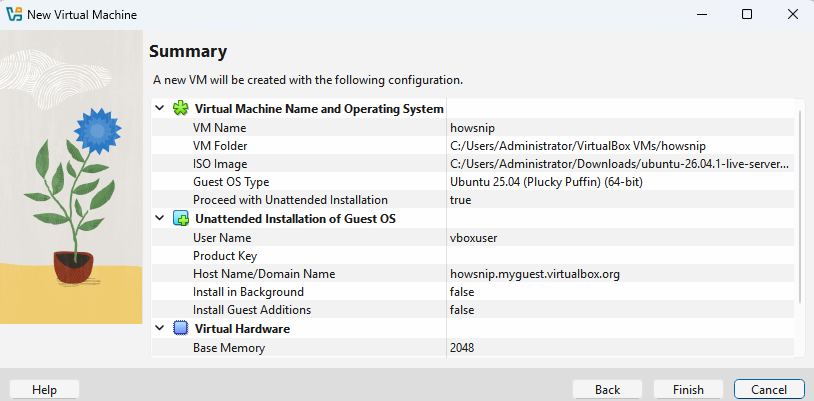Viewport: 814px width, 401px height.
Task: Click the blue Virtual Hardware chip icon
Action: point(180,329)
